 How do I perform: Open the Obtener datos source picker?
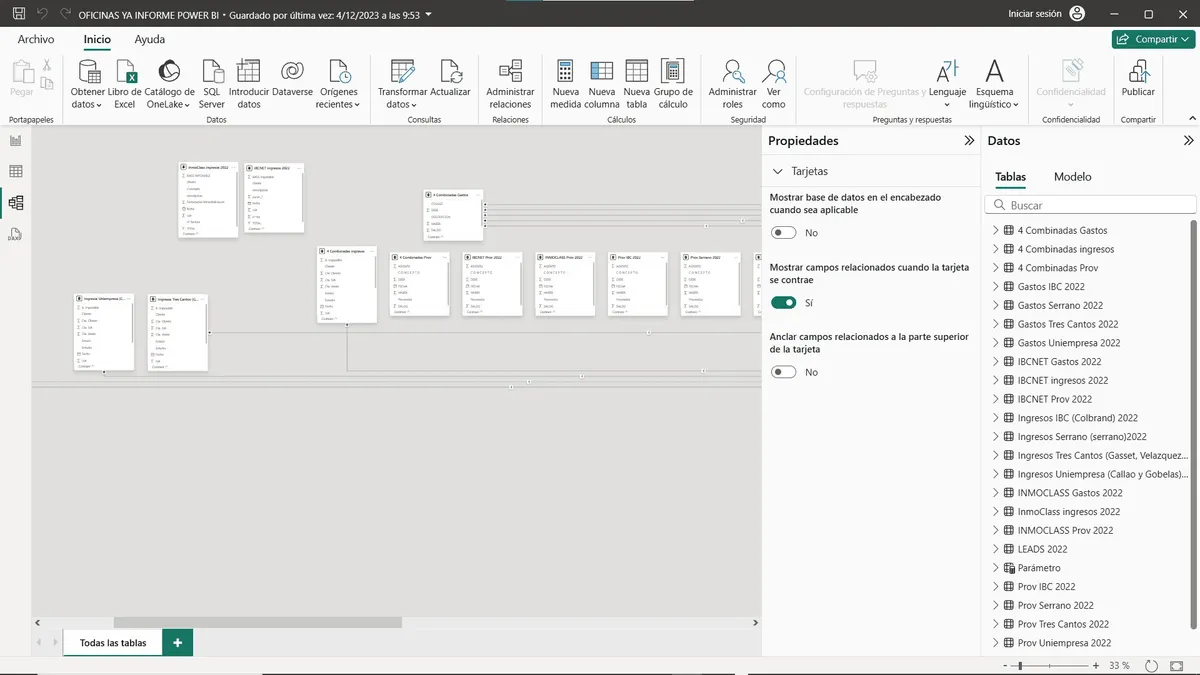pyautogui.click(x=88, y=85)
